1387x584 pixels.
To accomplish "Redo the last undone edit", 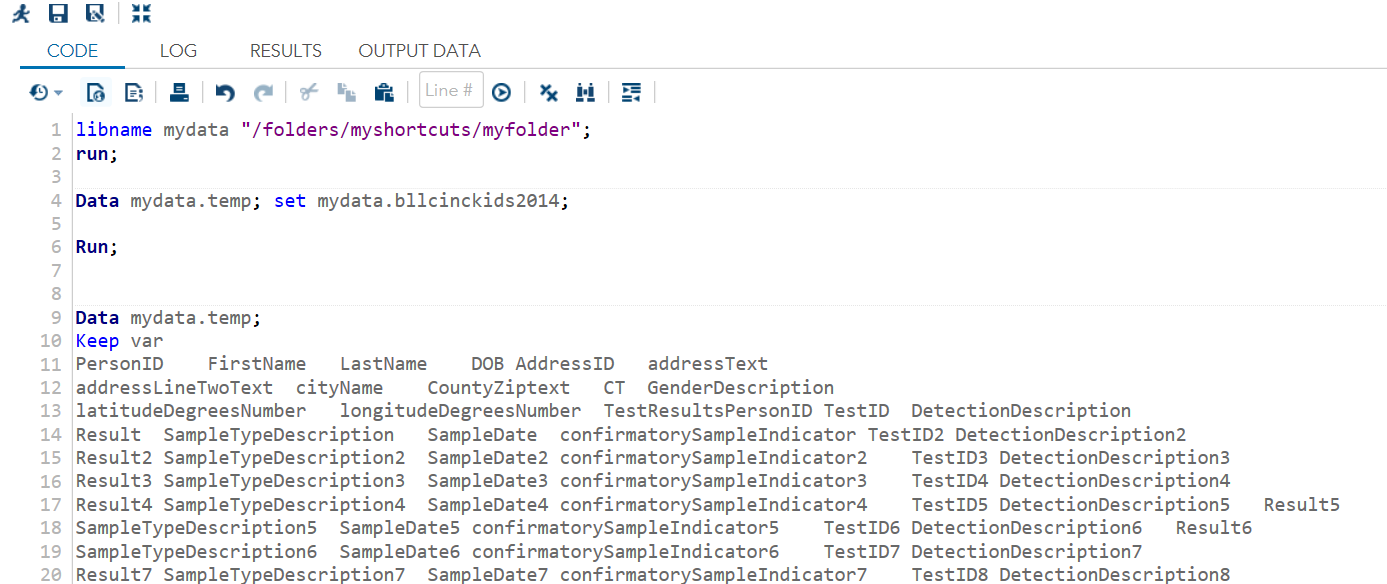I will click(263, 92).
